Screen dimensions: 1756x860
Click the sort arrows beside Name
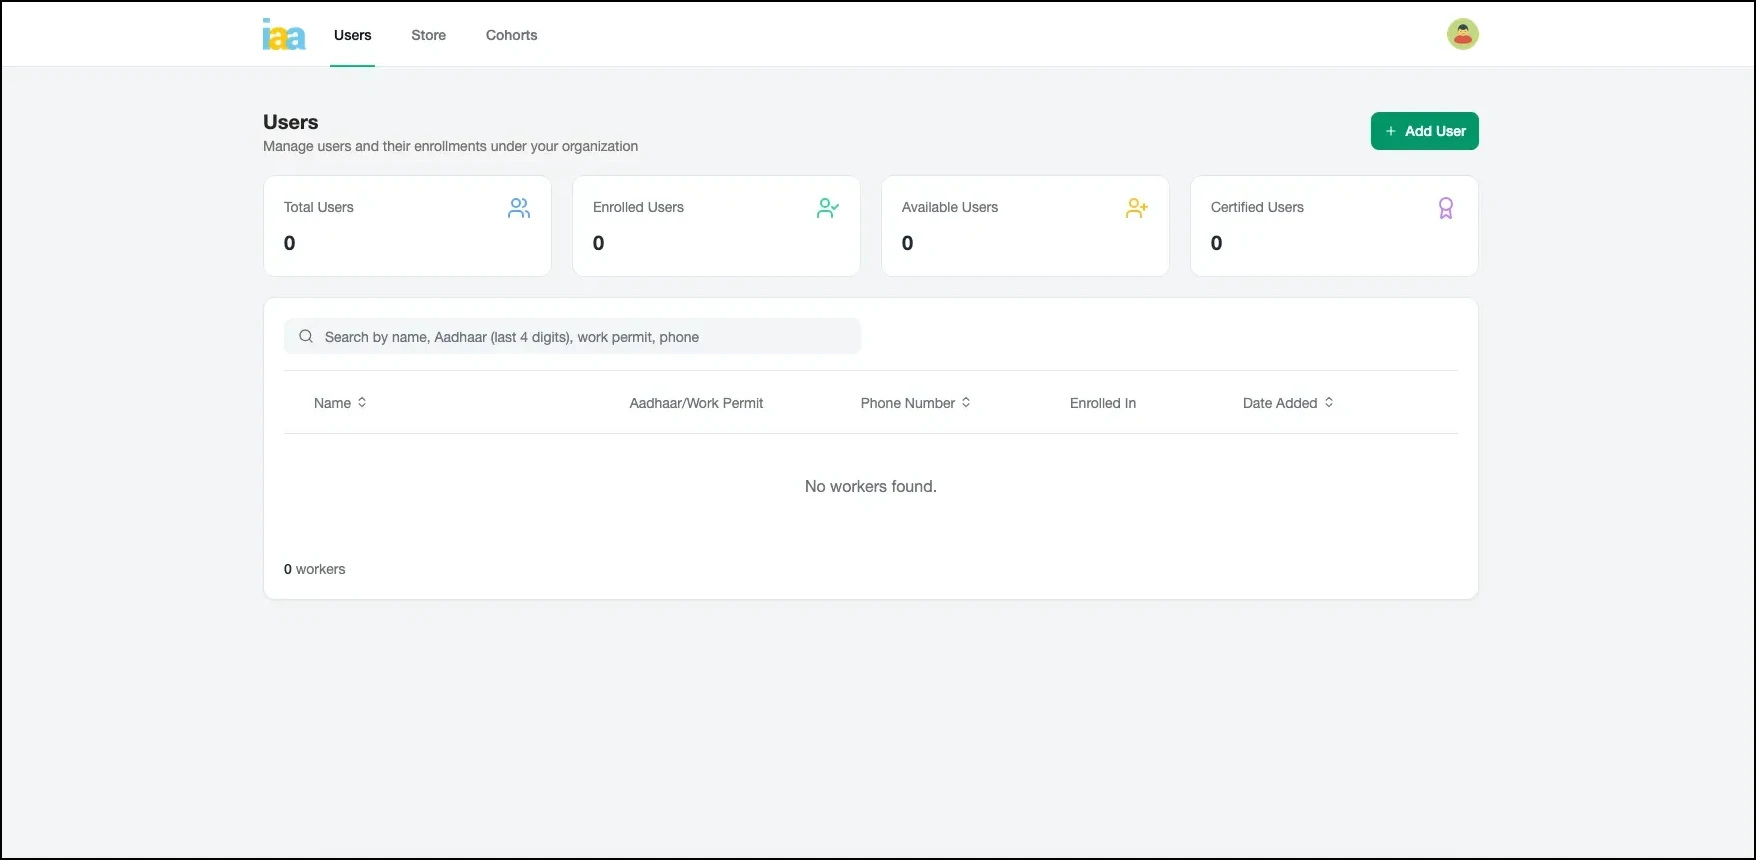tap(362, 402)
